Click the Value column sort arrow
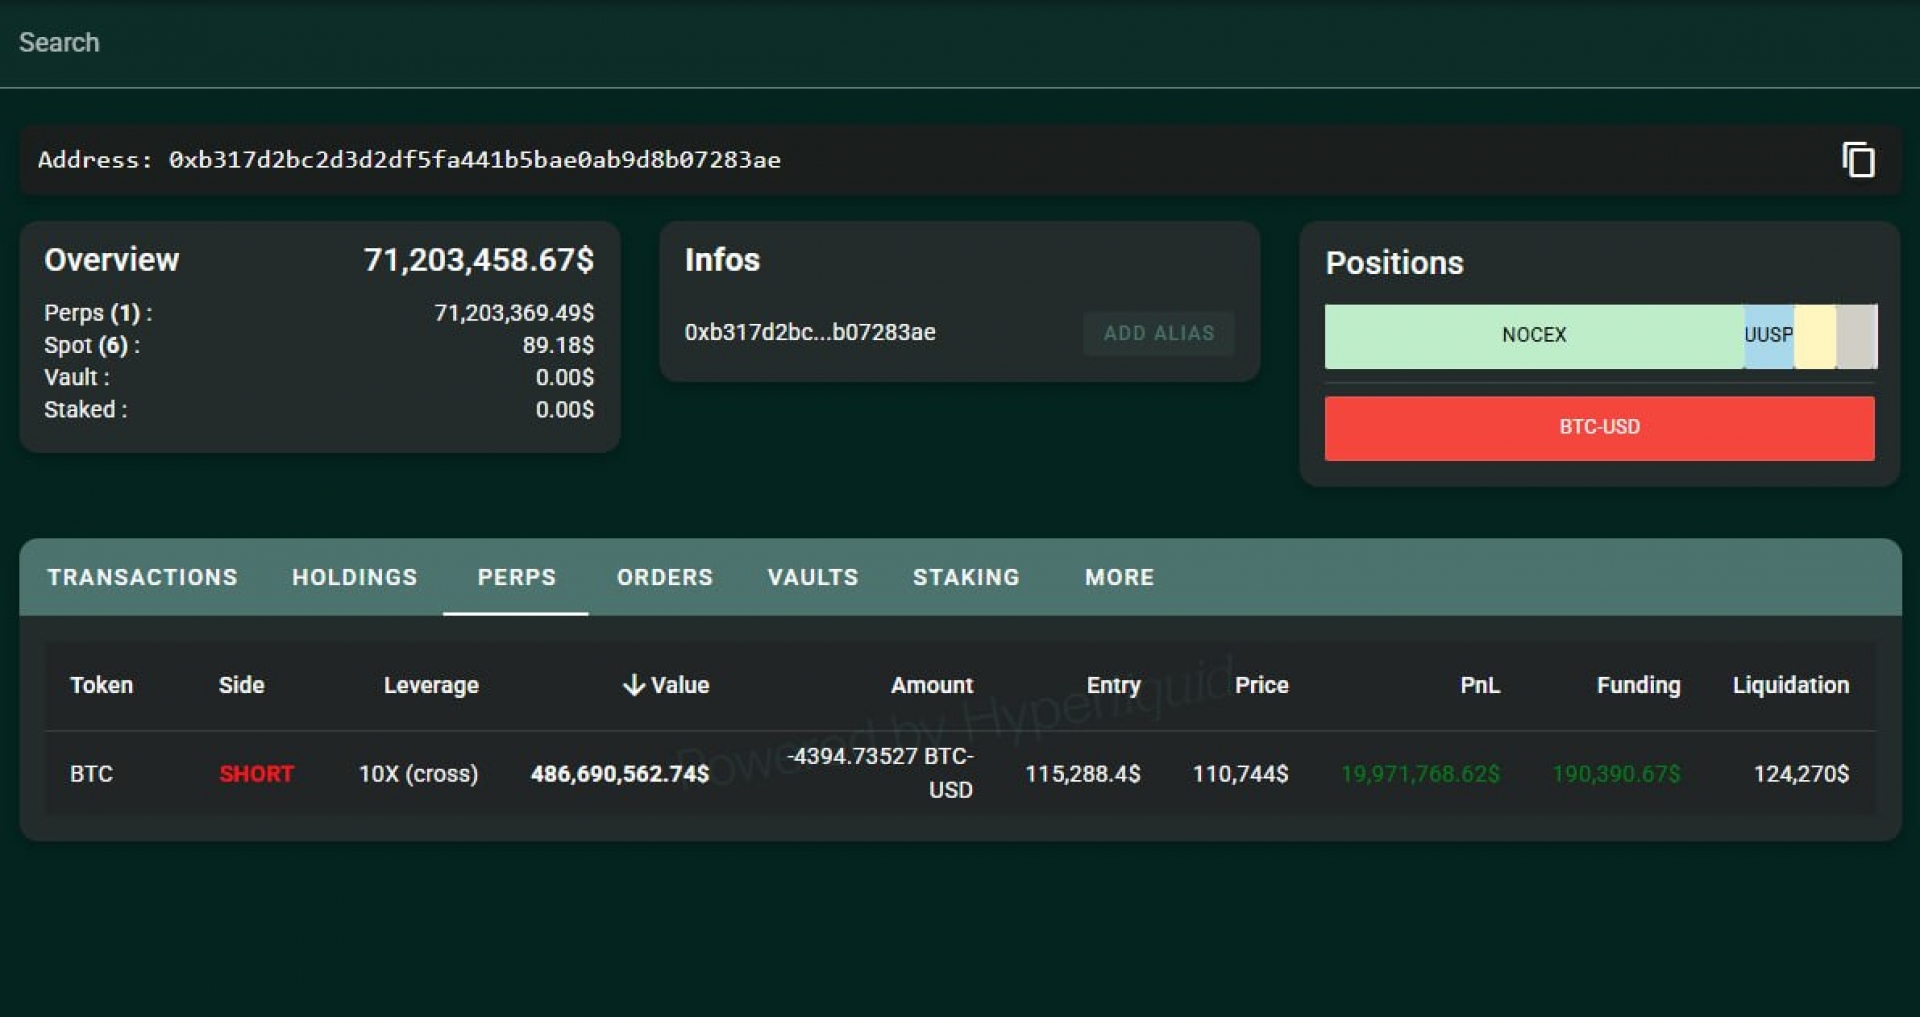The image size is (1920, 1017). click(633, 685)
